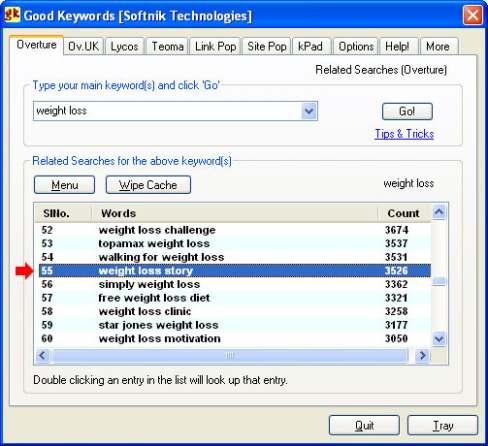Sort by the Count column header
Viewport: 488px width, 446px height.
click(404, 213)
